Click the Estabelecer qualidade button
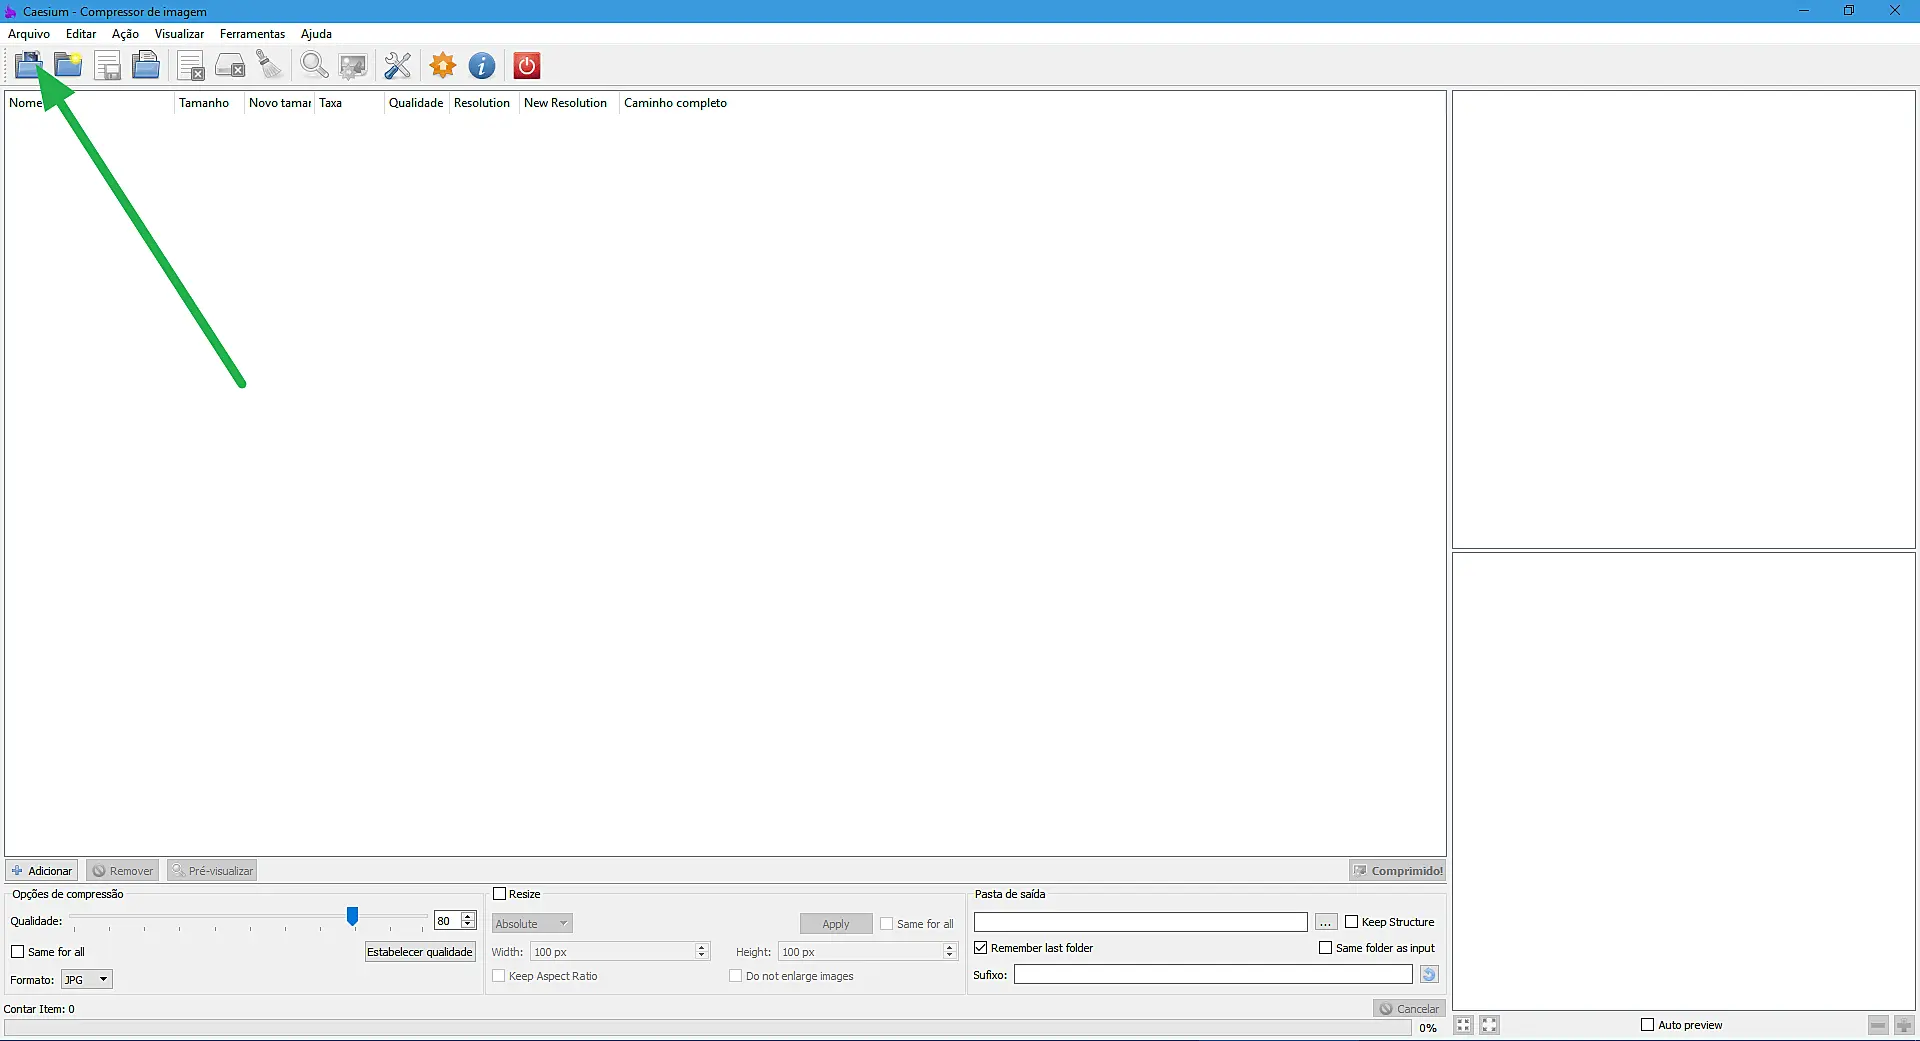This screenshot has width=1920, height=1041. (419, 952)
